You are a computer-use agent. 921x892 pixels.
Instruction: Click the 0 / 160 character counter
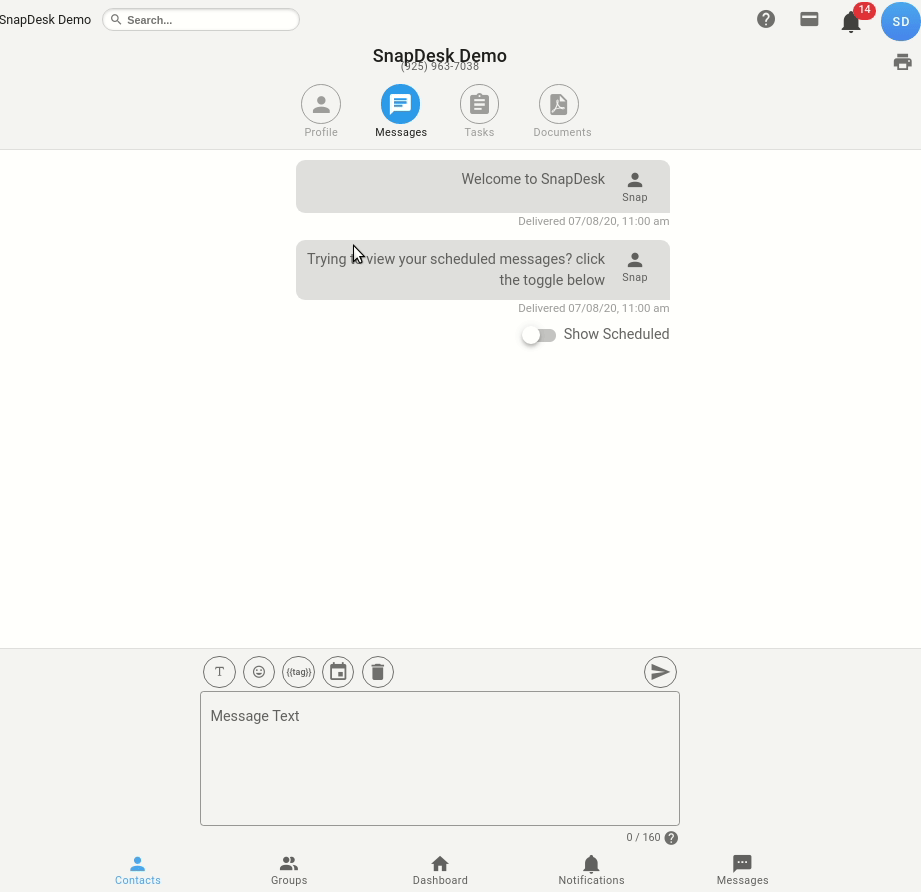(643, 837)
